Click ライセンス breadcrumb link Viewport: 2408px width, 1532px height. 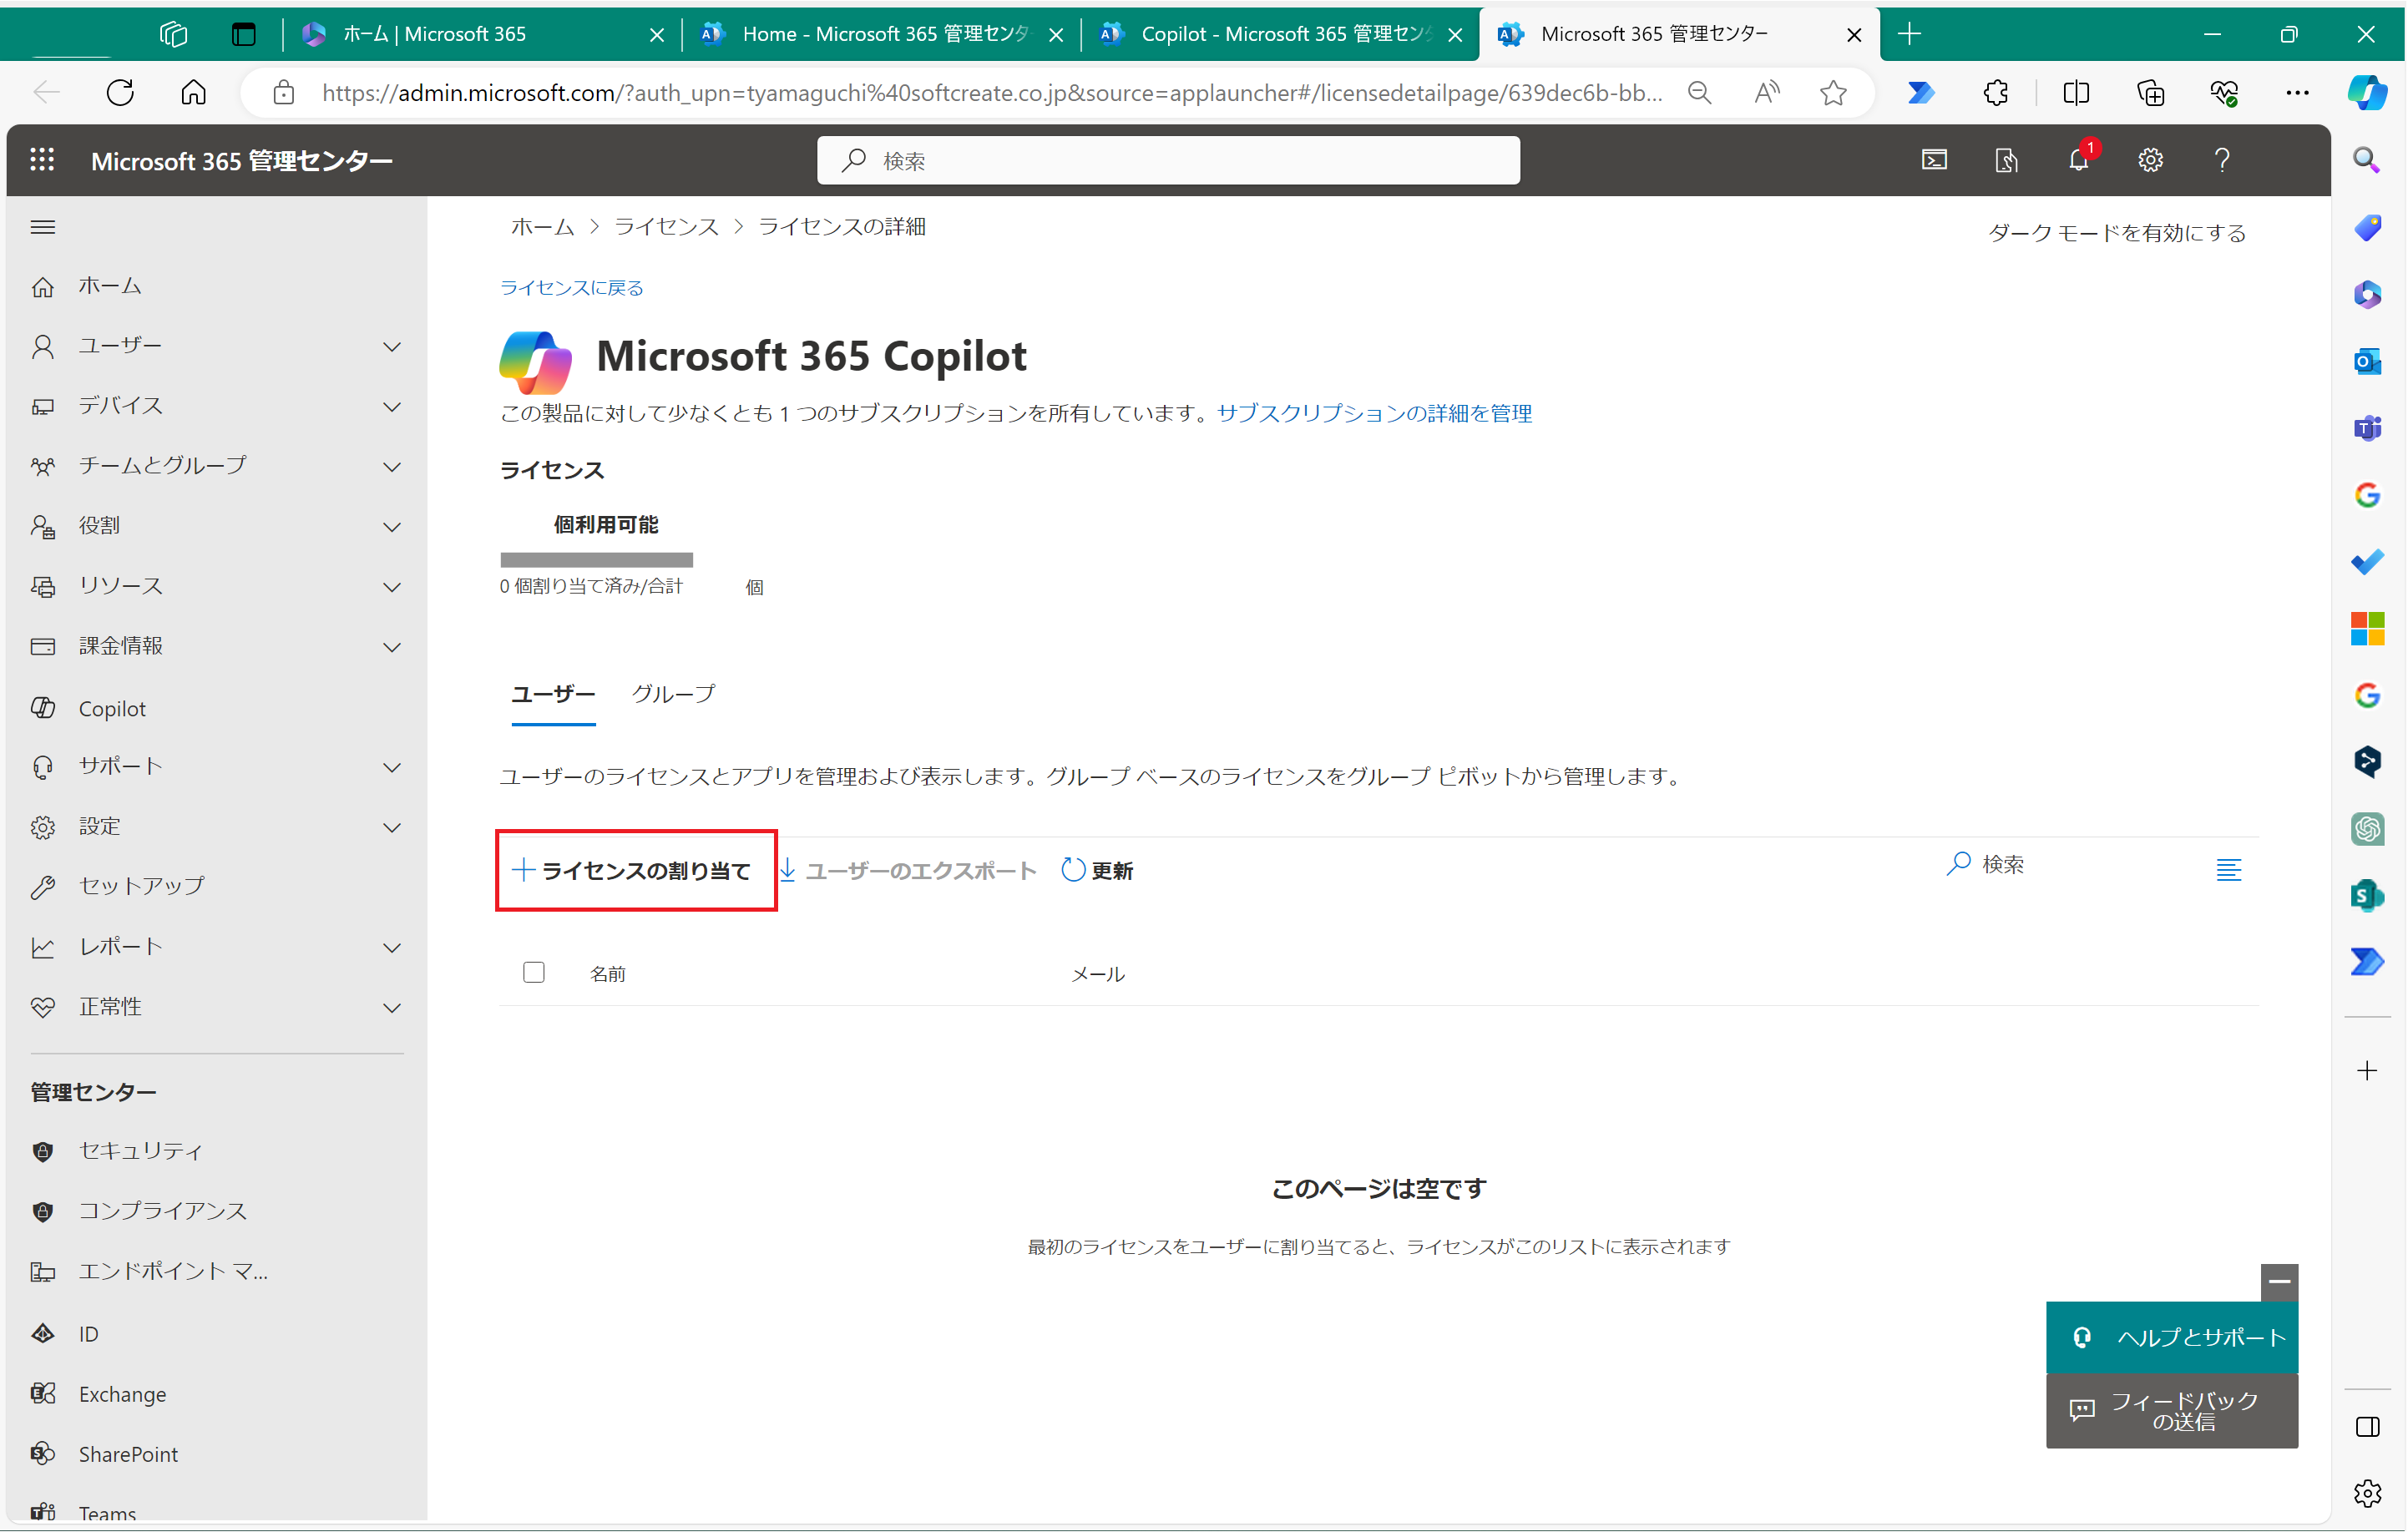tap(666, 227)
